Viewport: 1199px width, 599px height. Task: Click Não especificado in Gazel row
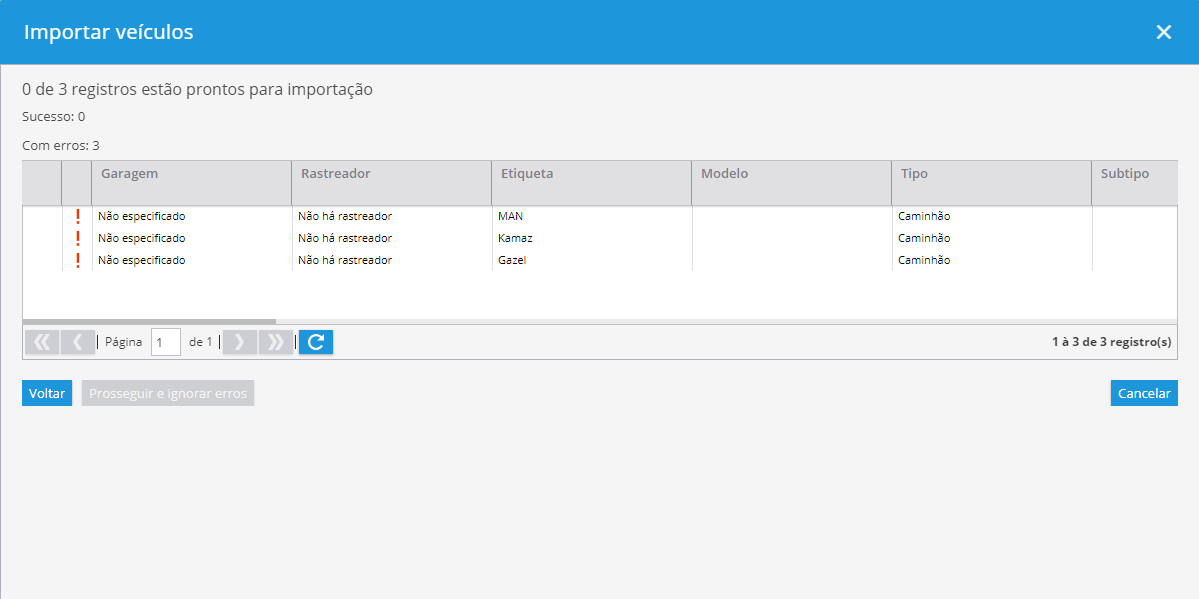click(x=141, y=261)
